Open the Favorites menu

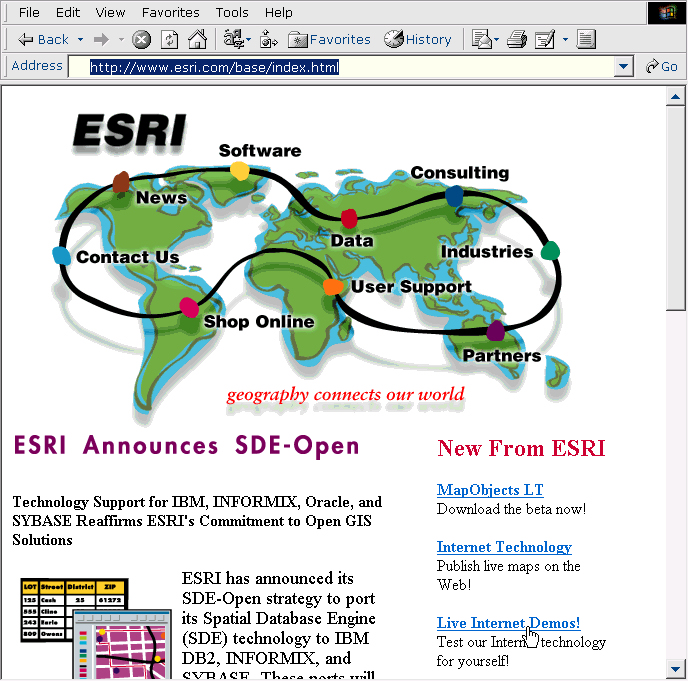[170, 12]
